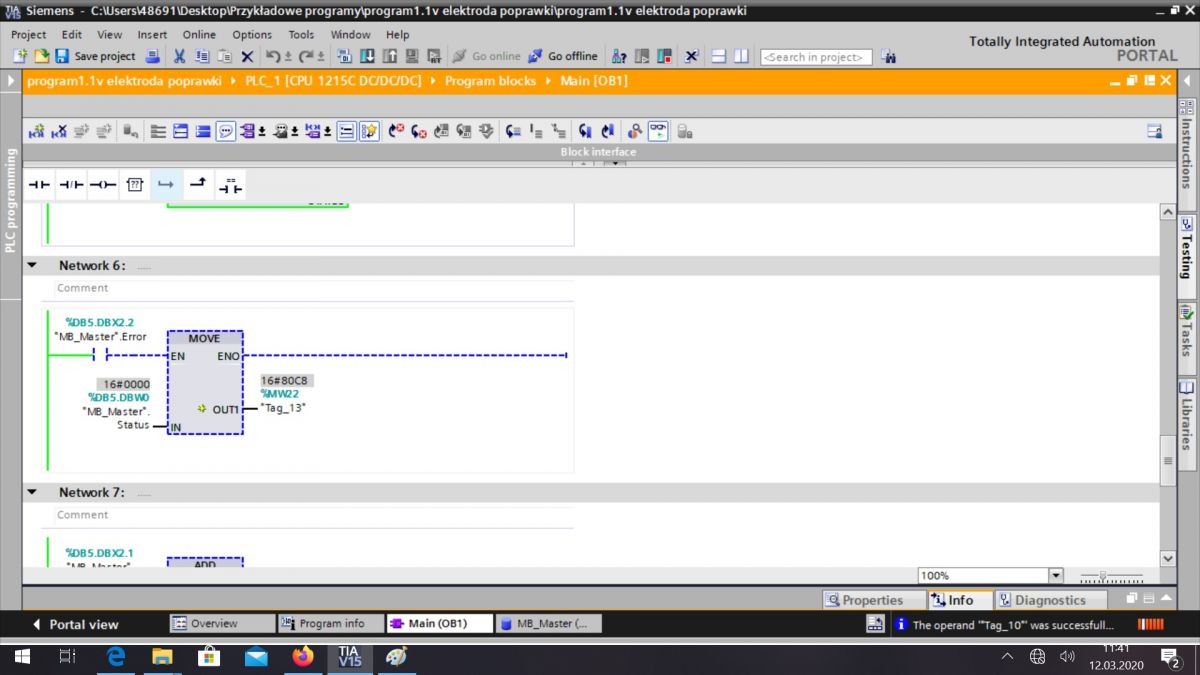Open the MB_Master editor tab

[x=548, y=623]
